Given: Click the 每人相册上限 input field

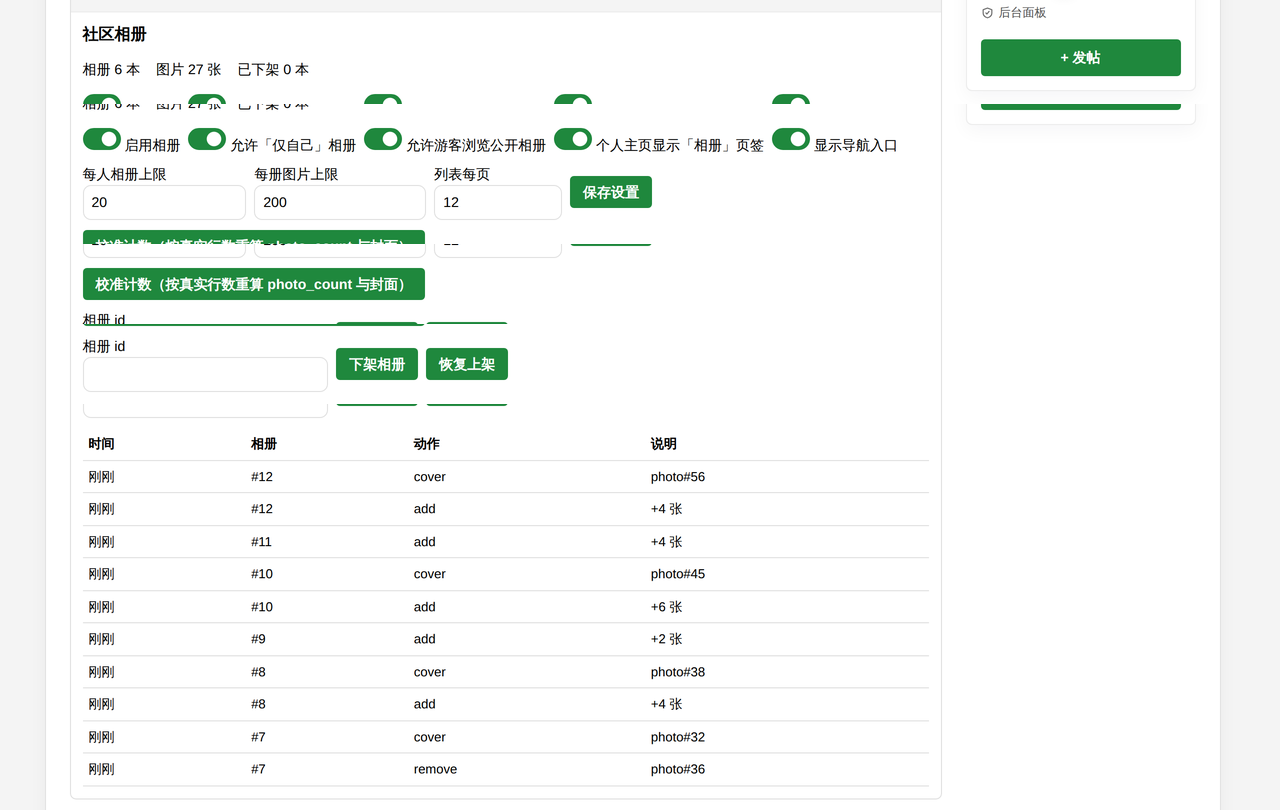Looking at the screenshot, I should click(x=164, y=202).
